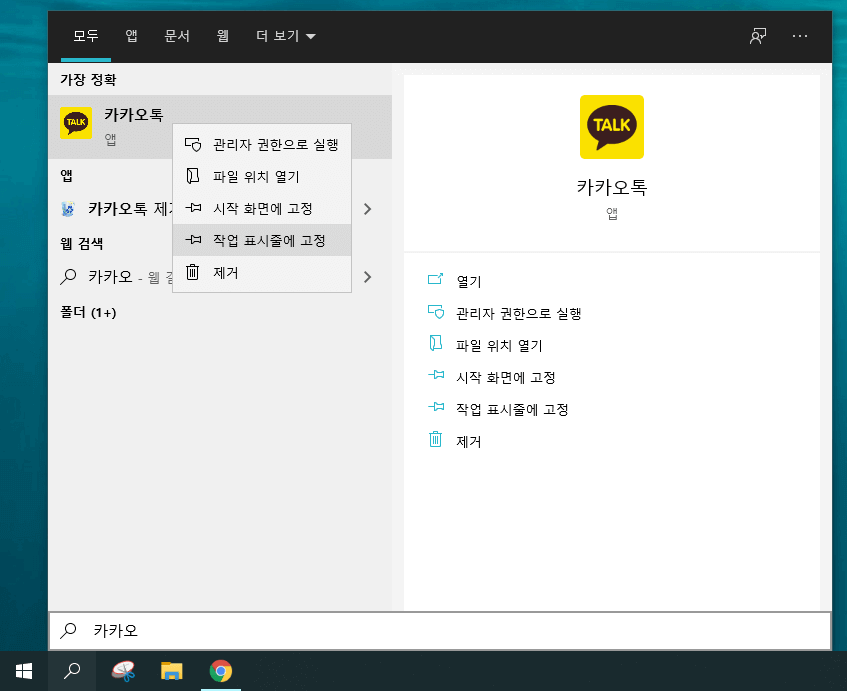Click the open-window icon beside 열기
Screen dimensions: 847x691
pos(435,279)
